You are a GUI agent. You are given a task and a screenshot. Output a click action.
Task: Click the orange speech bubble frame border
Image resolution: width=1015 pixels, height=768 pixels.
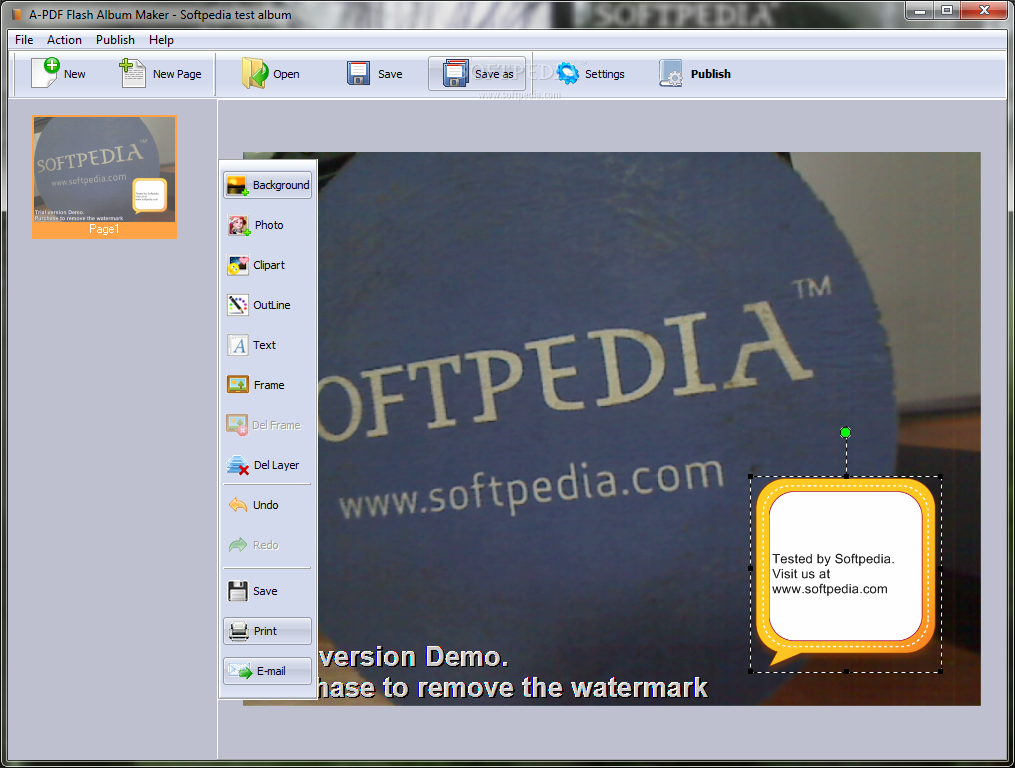pos(763,570)
